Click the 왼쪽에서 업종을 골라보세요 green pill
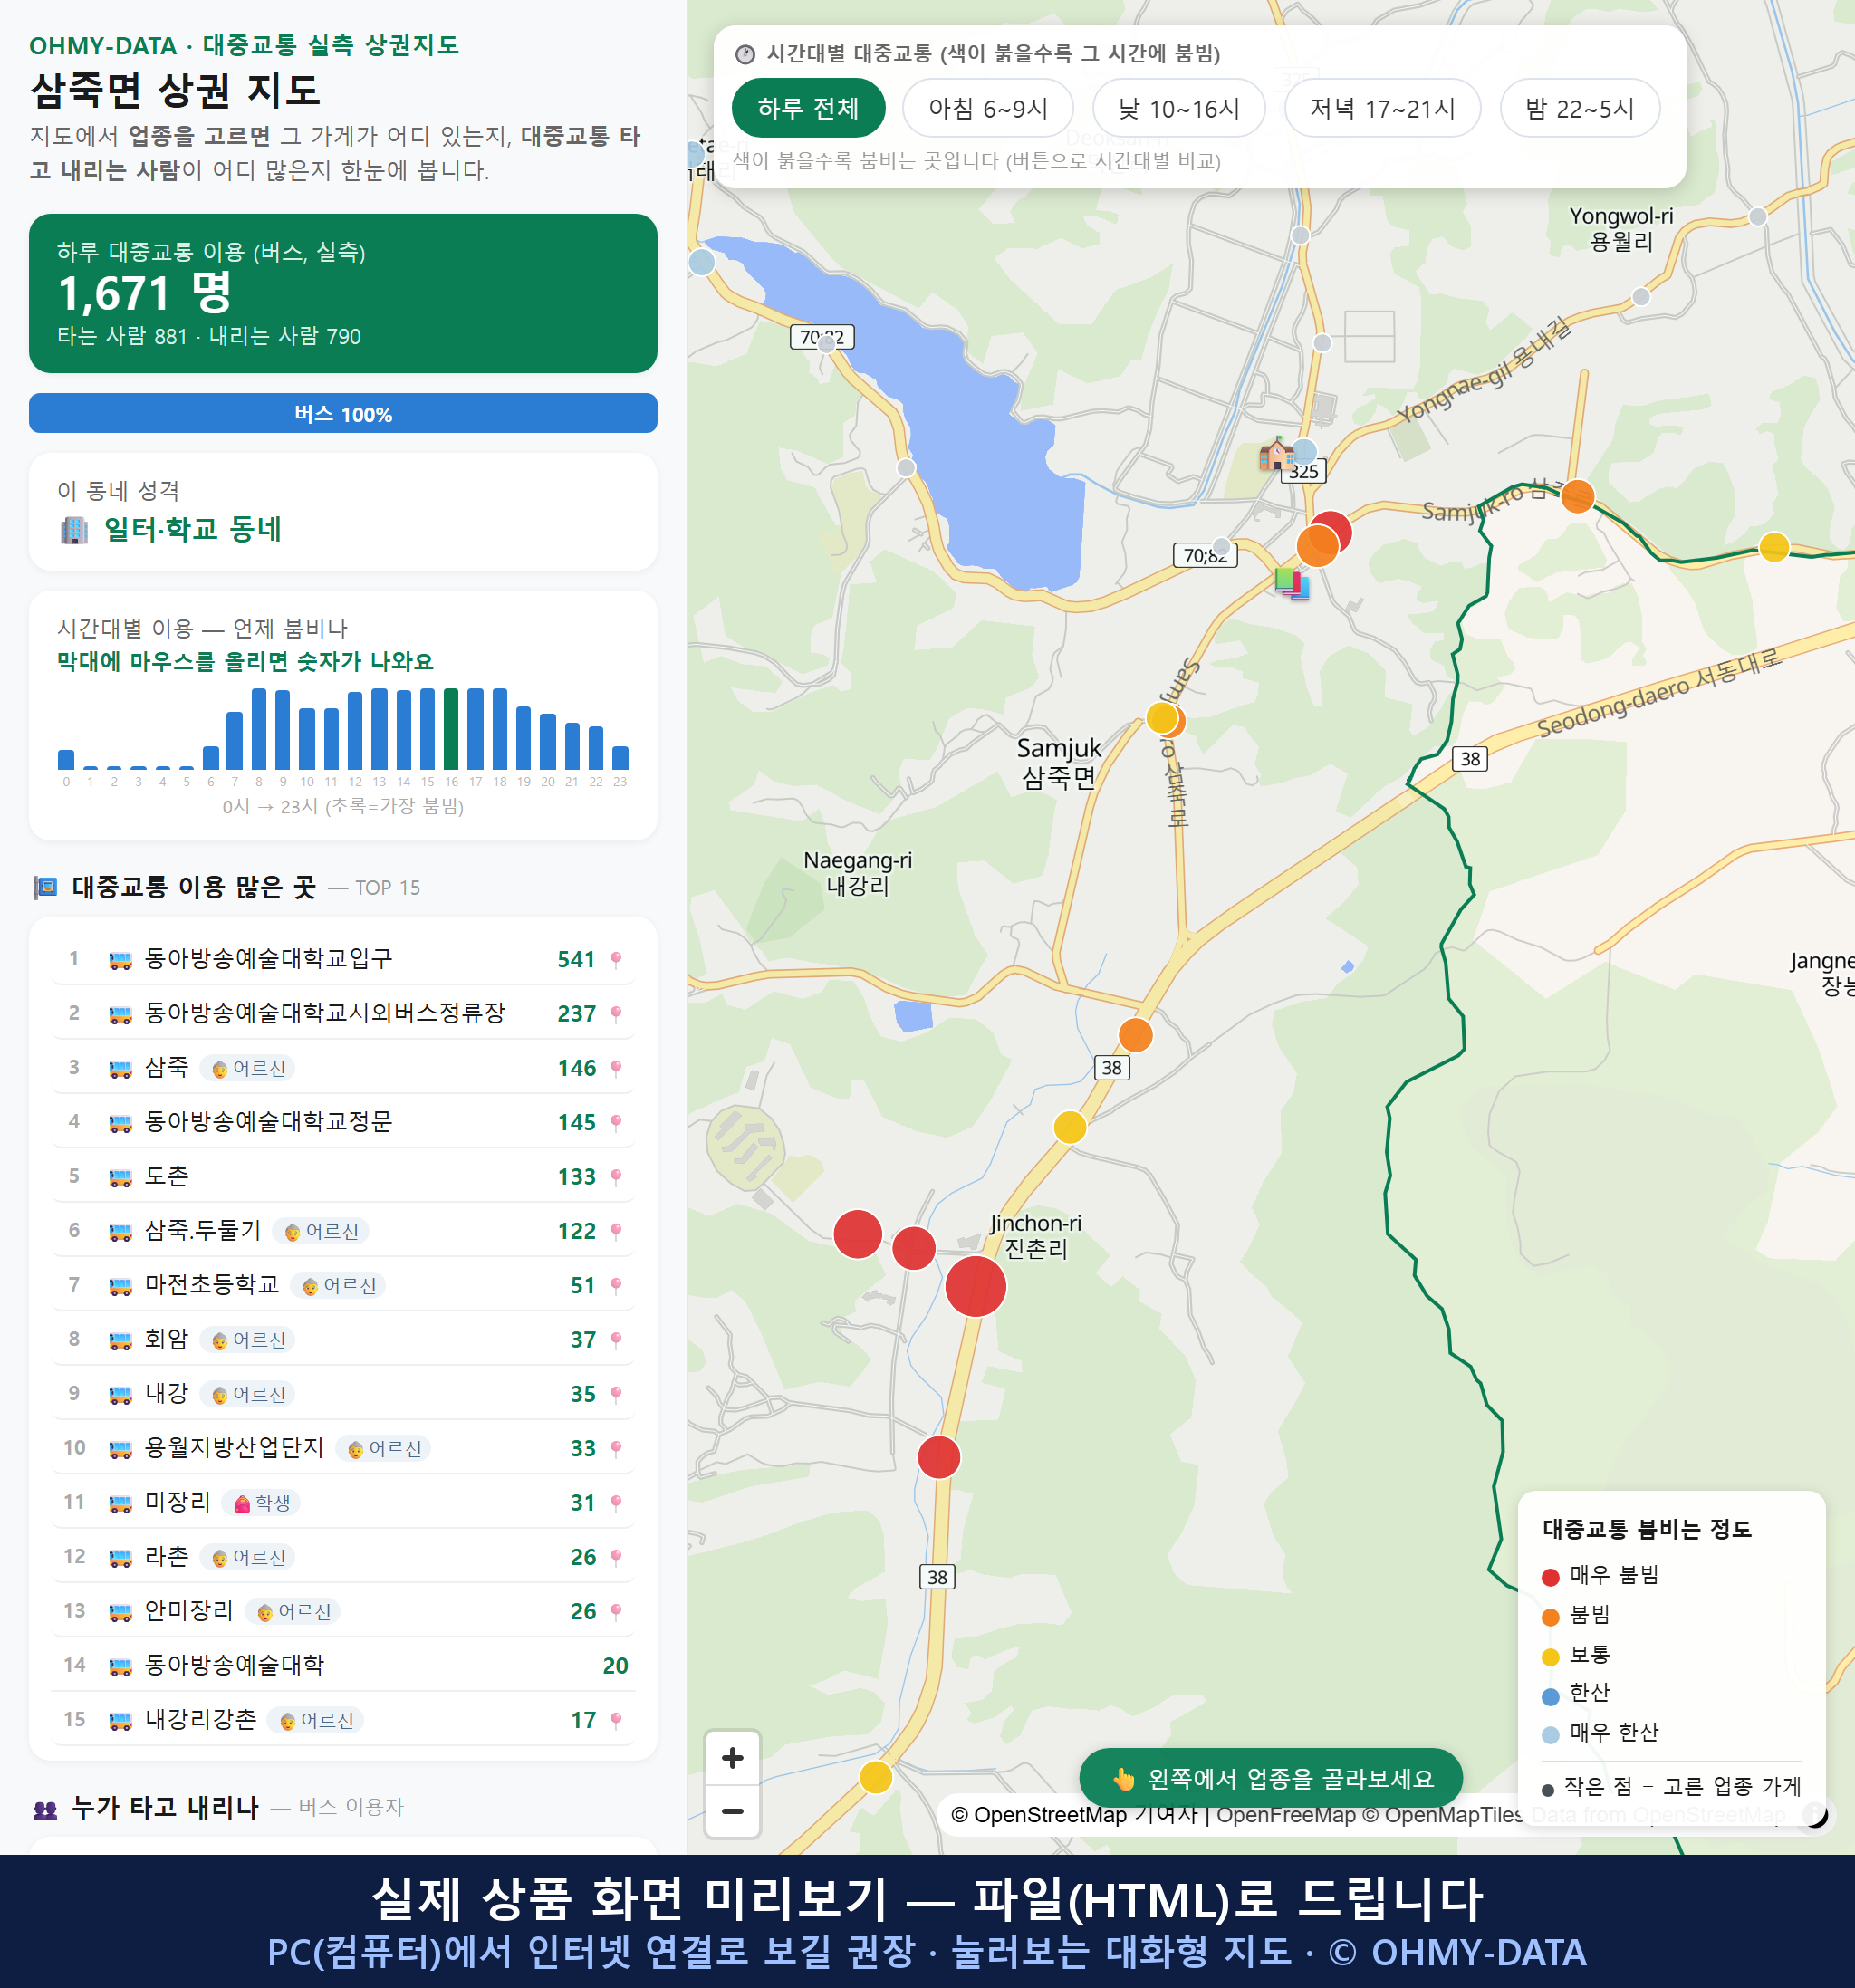The width and height of the screenshot is (1855, 1988). click(1271, 1778)
